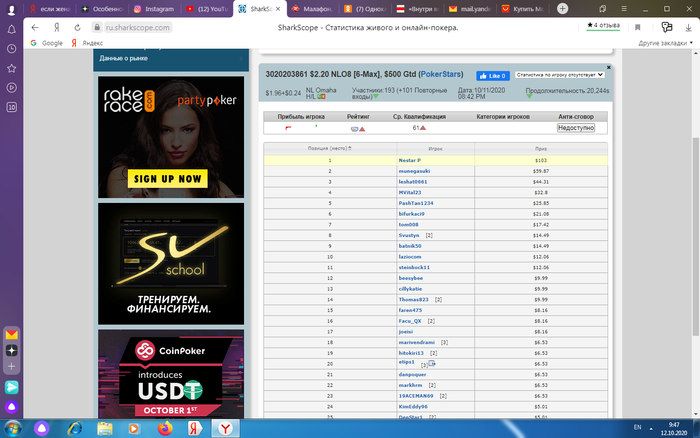
Task: Bookmark this page with the bookmark icon
Action: pos(638,28)
